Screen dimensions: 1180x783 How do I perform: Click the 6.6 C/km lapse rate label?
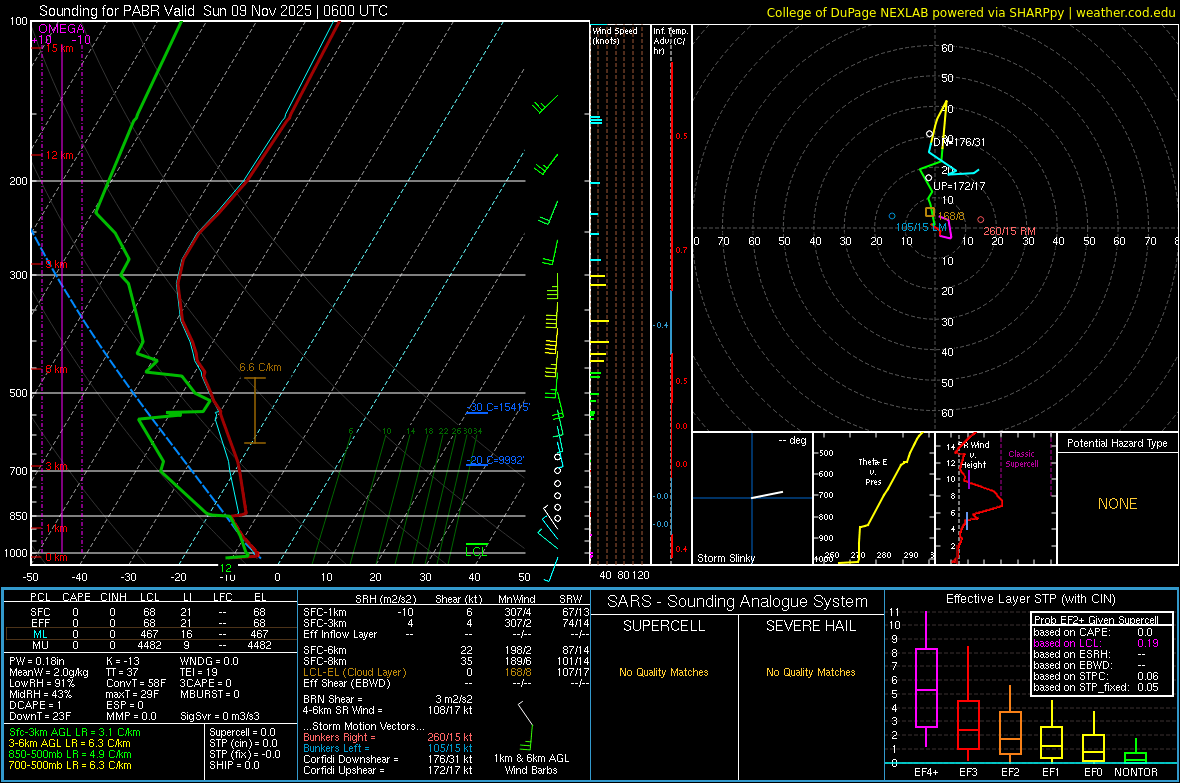pyautogui.click(x=260, y=367)
